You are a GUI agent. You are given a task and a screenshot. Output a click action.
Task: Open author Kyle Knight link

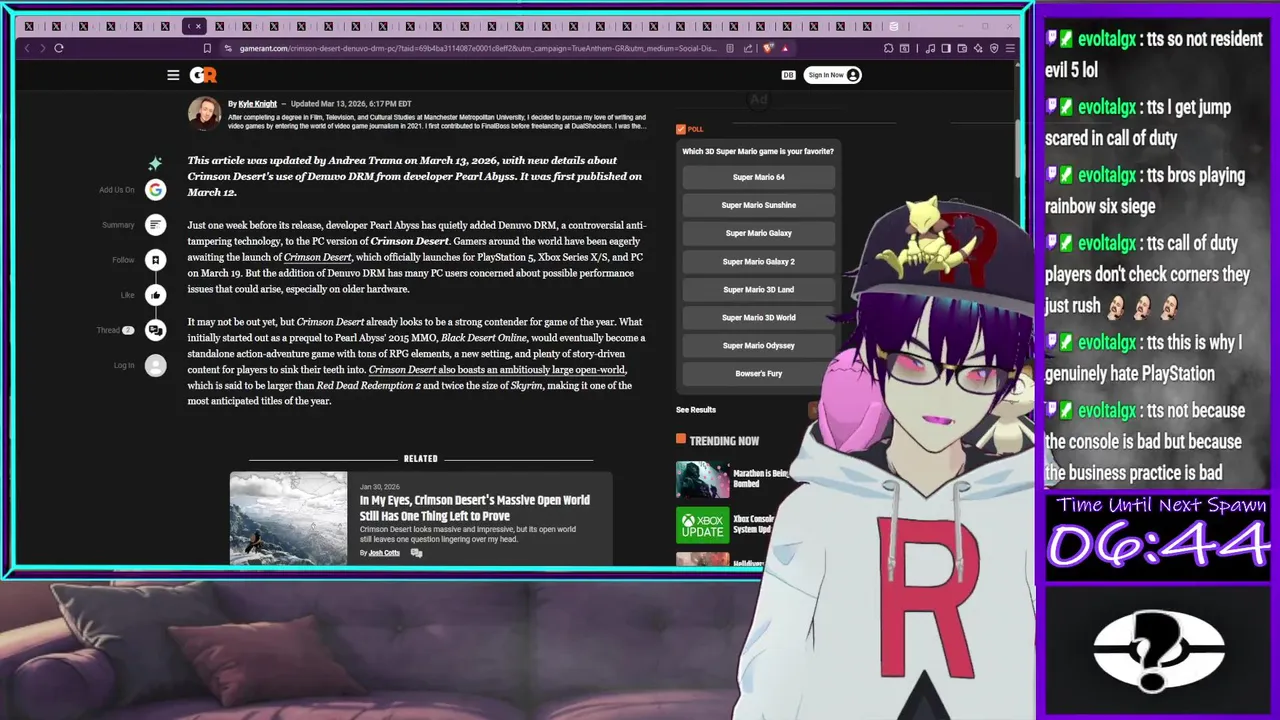257,104
